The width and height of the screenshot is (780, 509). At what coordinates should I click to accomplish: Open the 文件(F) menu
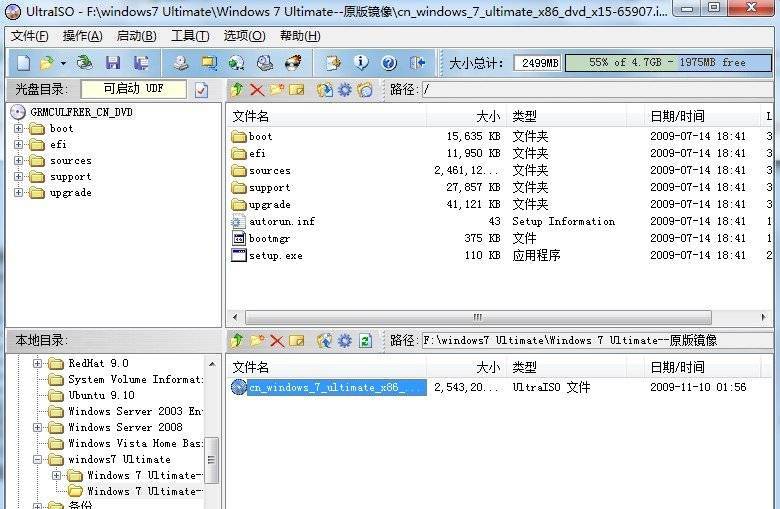click(30, 36)
